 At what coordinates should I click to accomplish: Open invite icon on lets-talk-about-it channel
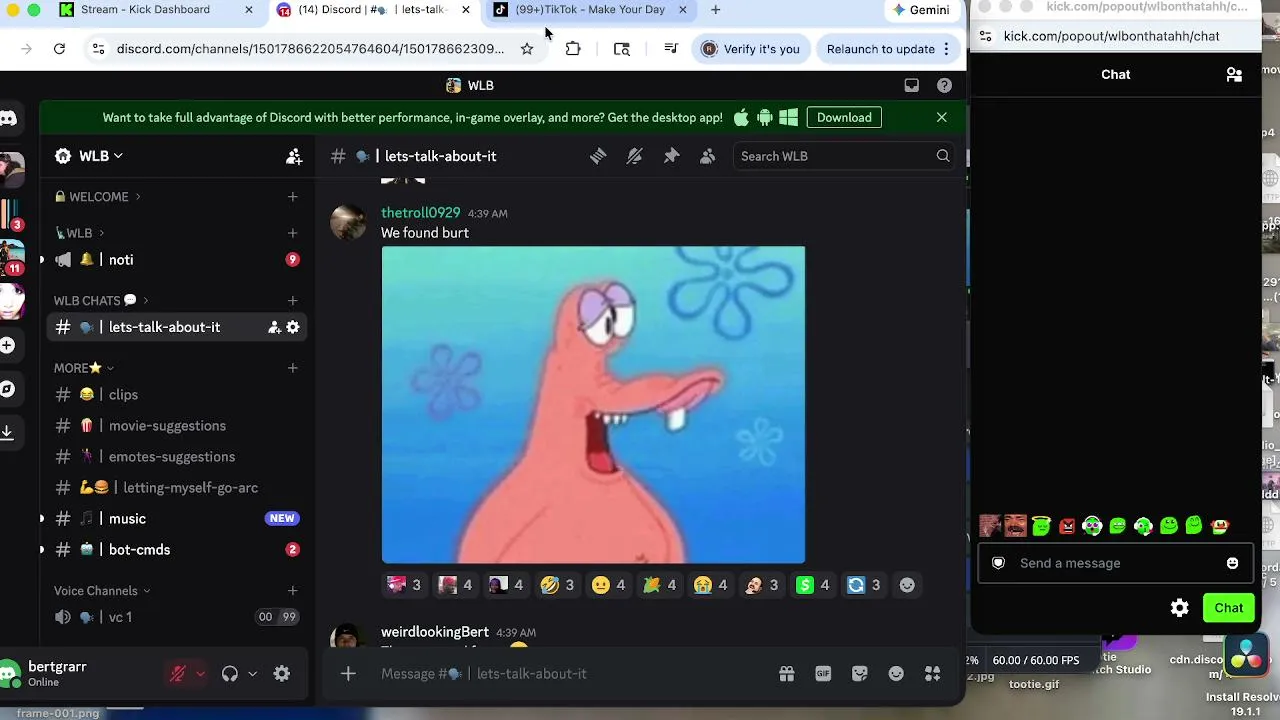[274, 327]
